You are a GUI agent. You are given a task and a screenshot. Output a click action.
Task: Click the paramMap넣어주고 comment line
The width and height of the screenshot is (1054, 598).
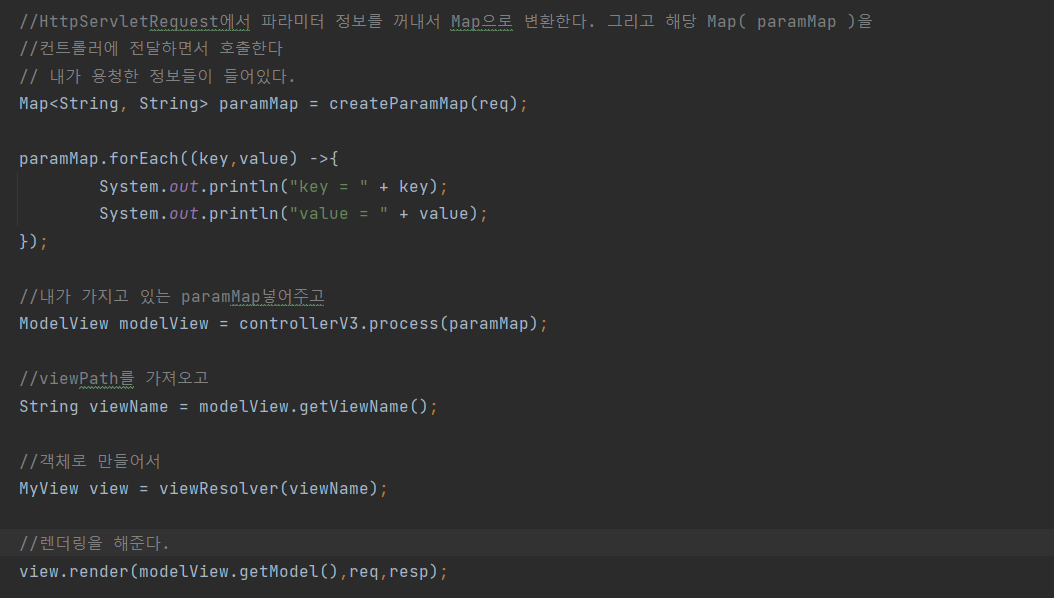(172, 296)
